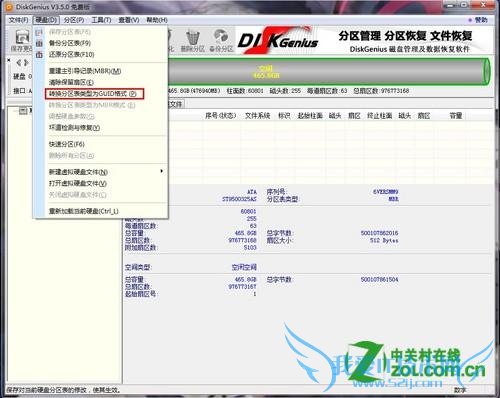500x398 pixels.
Task: Click the 分区表类型 MBR value
Action: 393,199
